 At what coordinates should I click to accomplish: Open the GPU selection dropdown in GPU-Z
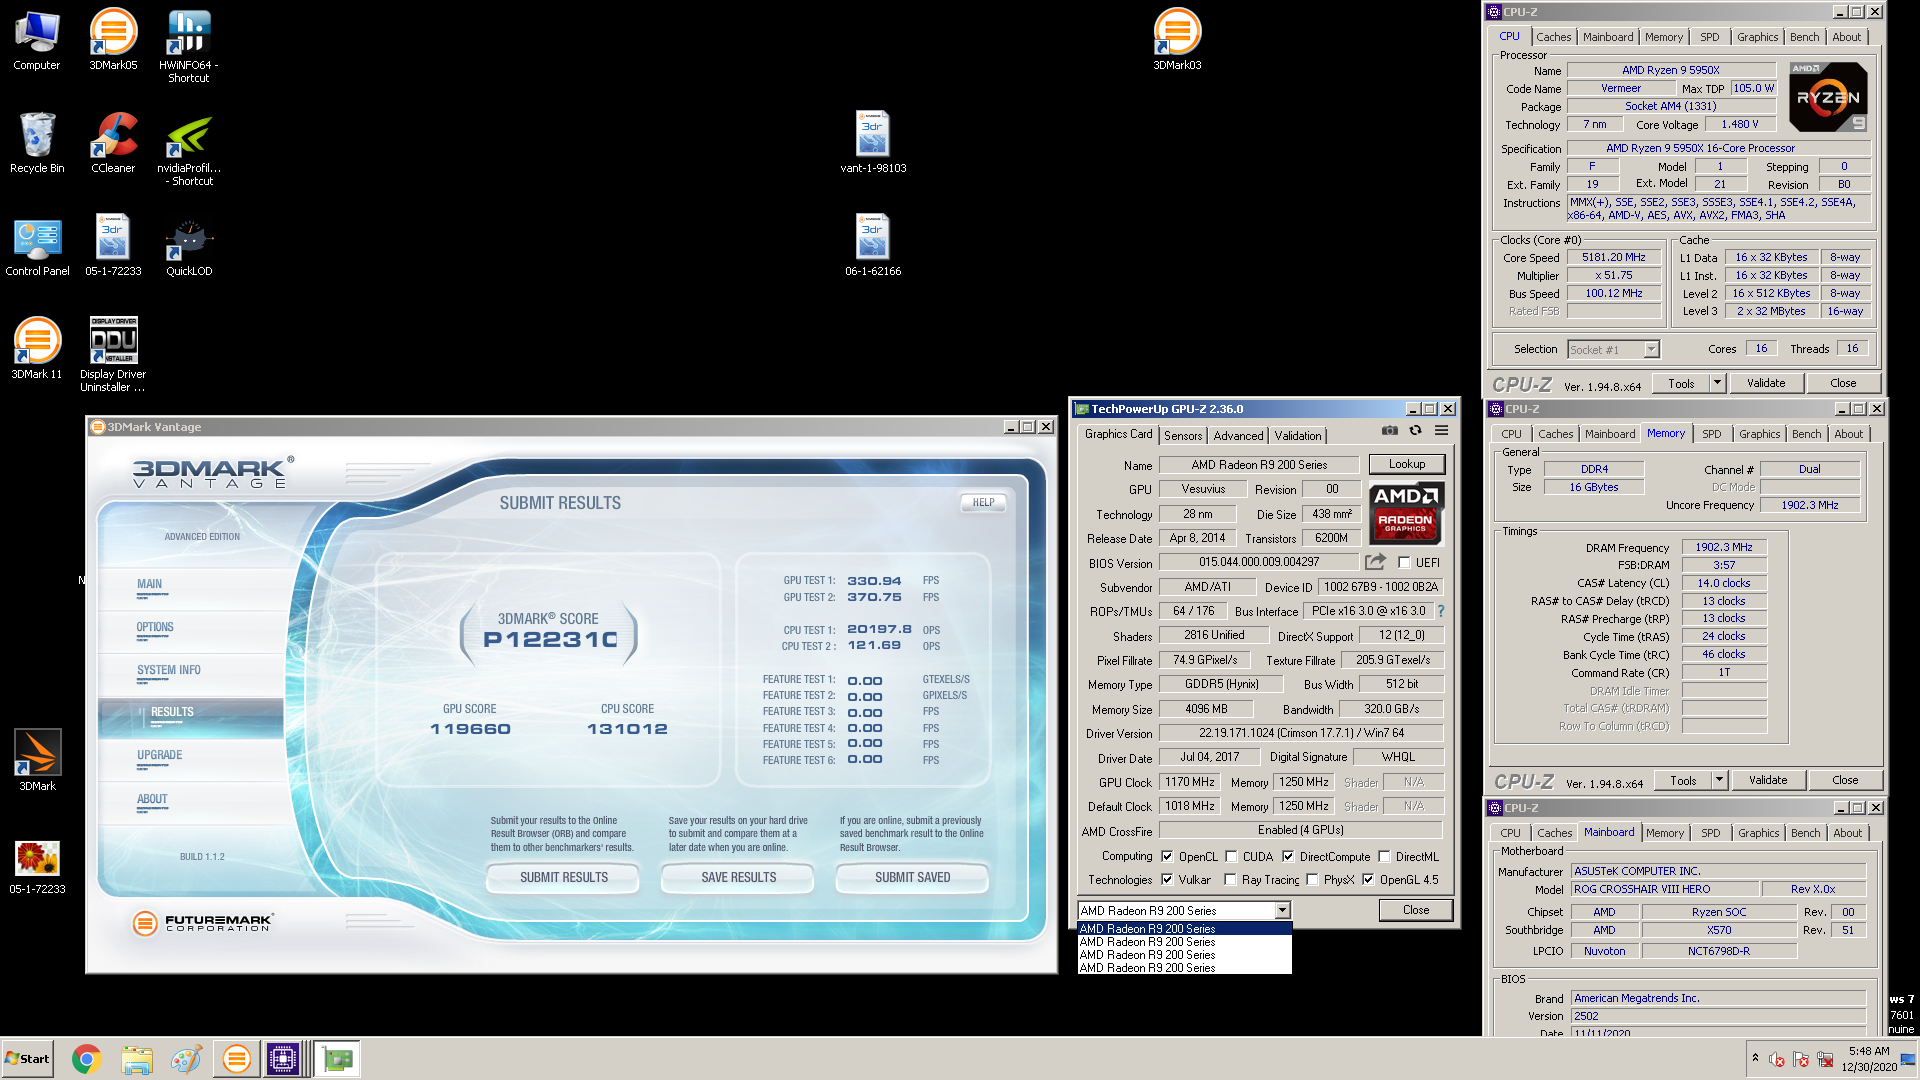pyautogui.click(x=1282, y=910)
